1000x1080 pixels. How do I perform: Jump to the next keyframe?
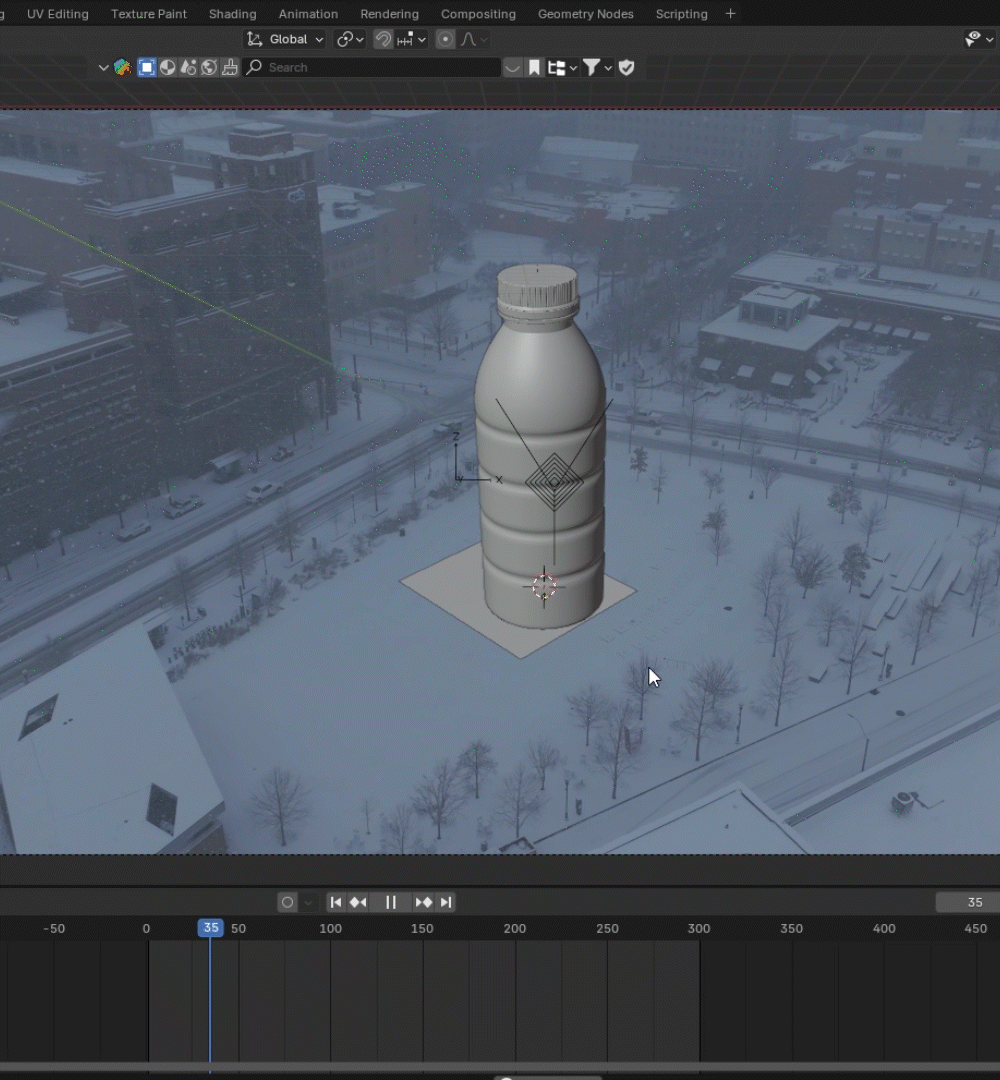(424, 902)
